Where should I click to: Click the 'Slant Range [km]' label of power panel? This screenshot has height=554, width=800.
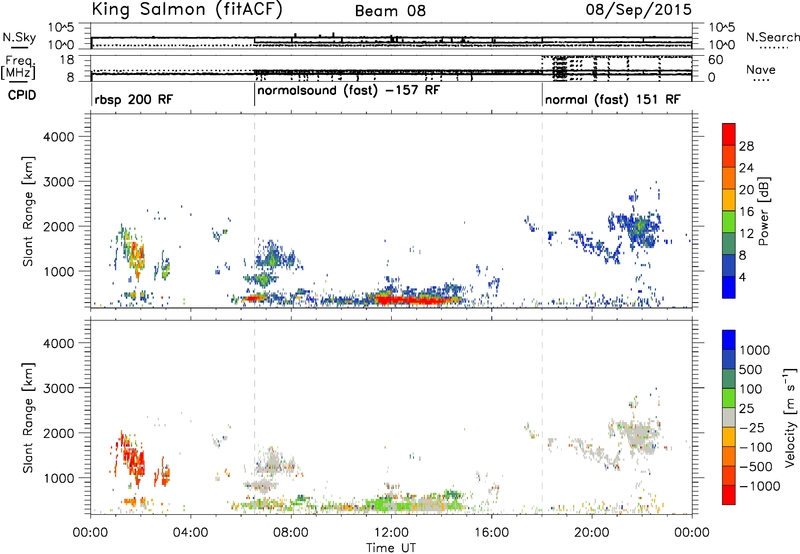pyautogui.click(x=28, y=211)
